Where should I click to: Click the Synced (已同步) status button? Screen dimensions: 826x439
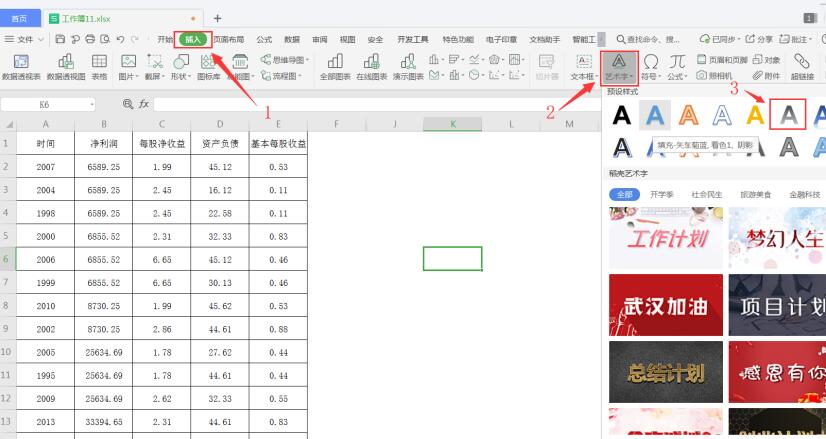coord(720,39)
